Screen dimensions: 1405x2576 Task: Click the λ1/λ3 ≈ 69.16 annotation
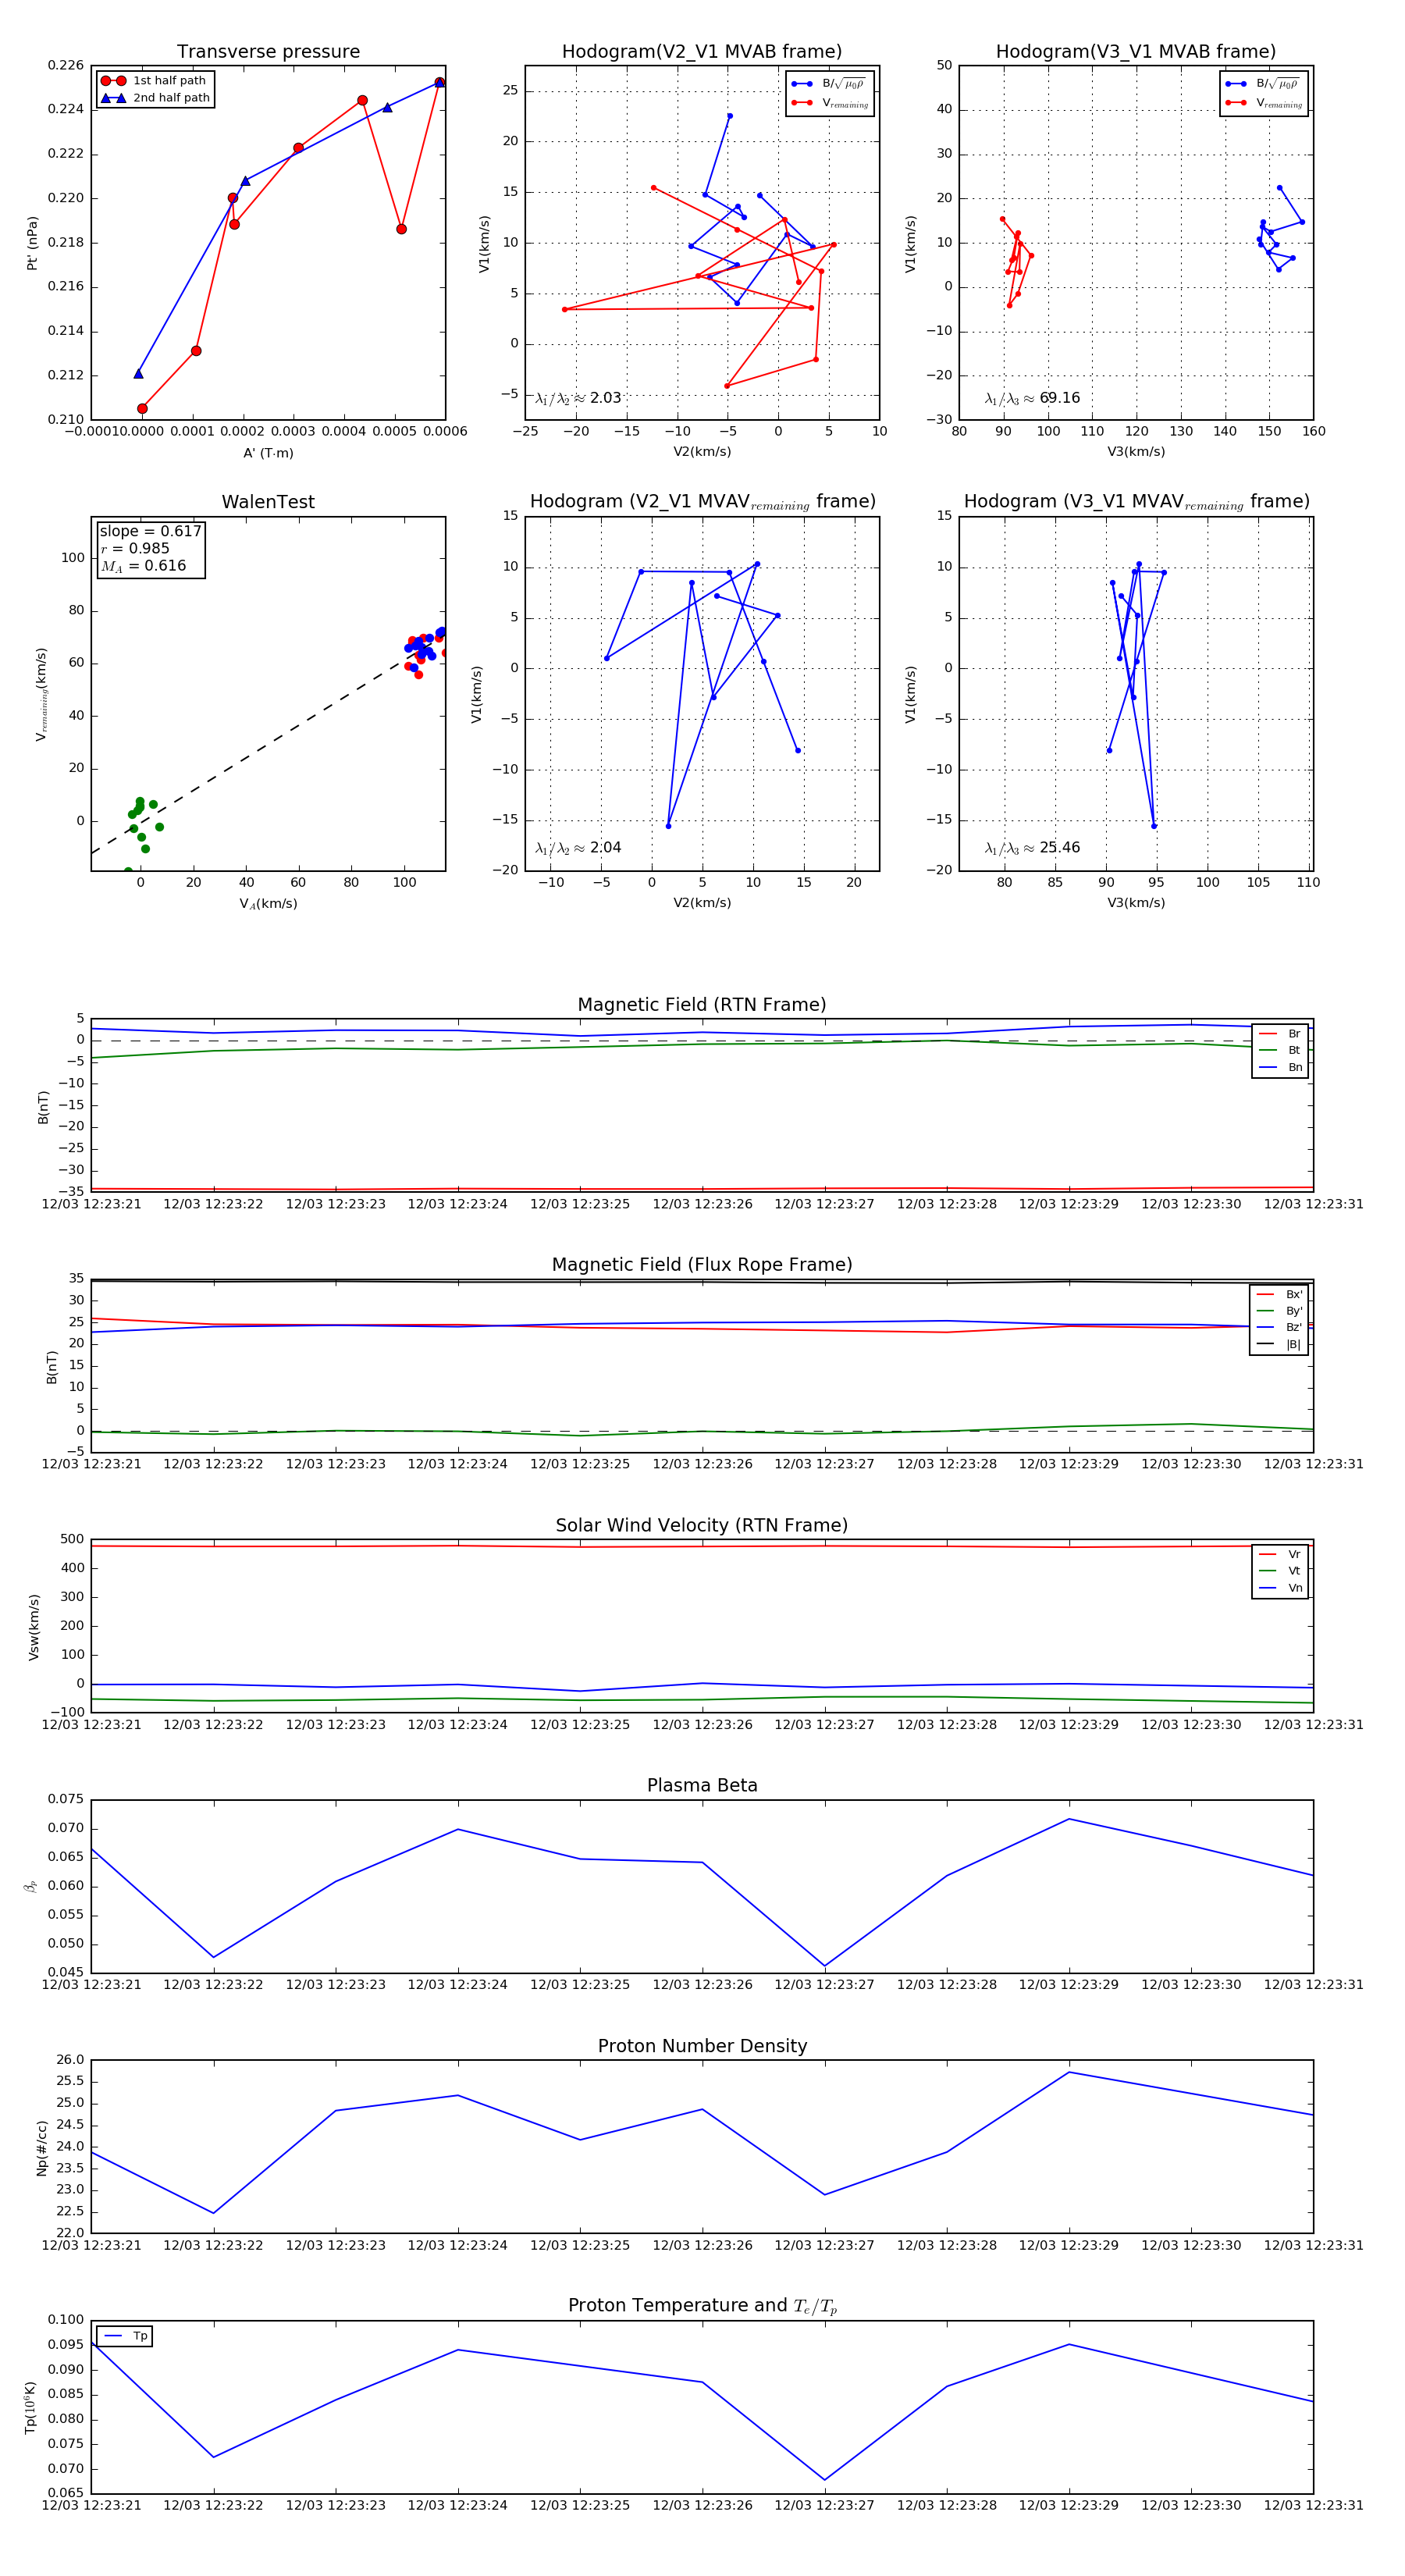click(x=1032, y=398)
